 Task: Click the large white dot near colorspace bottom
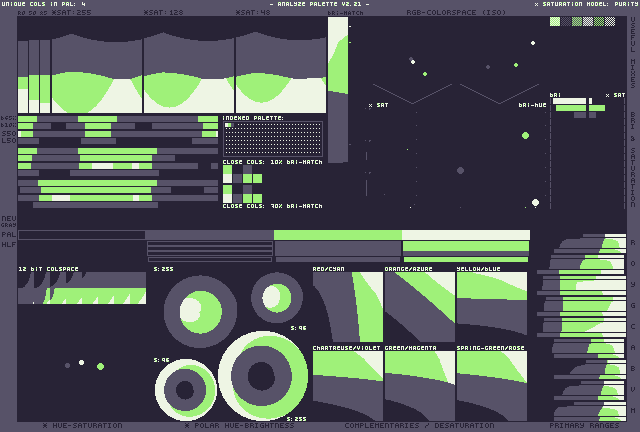pos(536,203)
